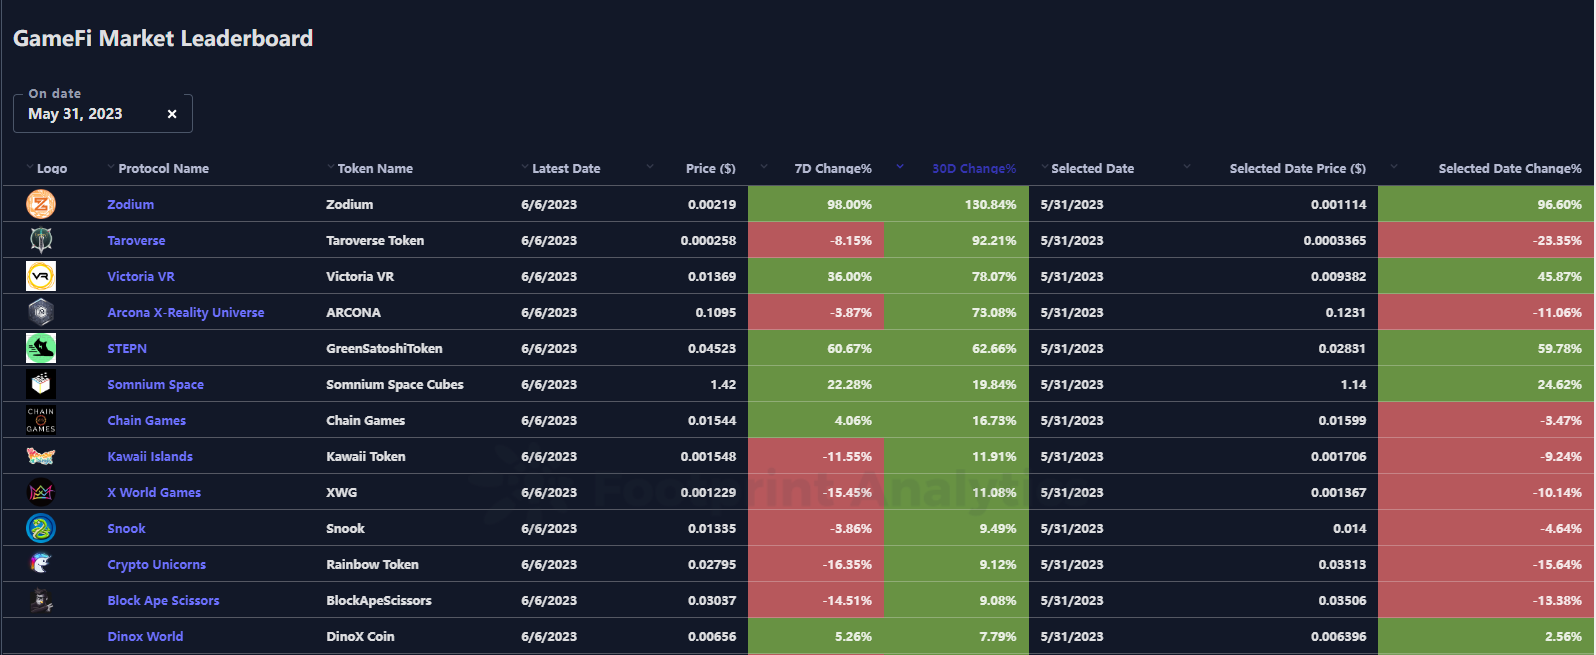Open the Block Ape Scissors link
The image size is (1596, 655).
(x=163, y=601)
